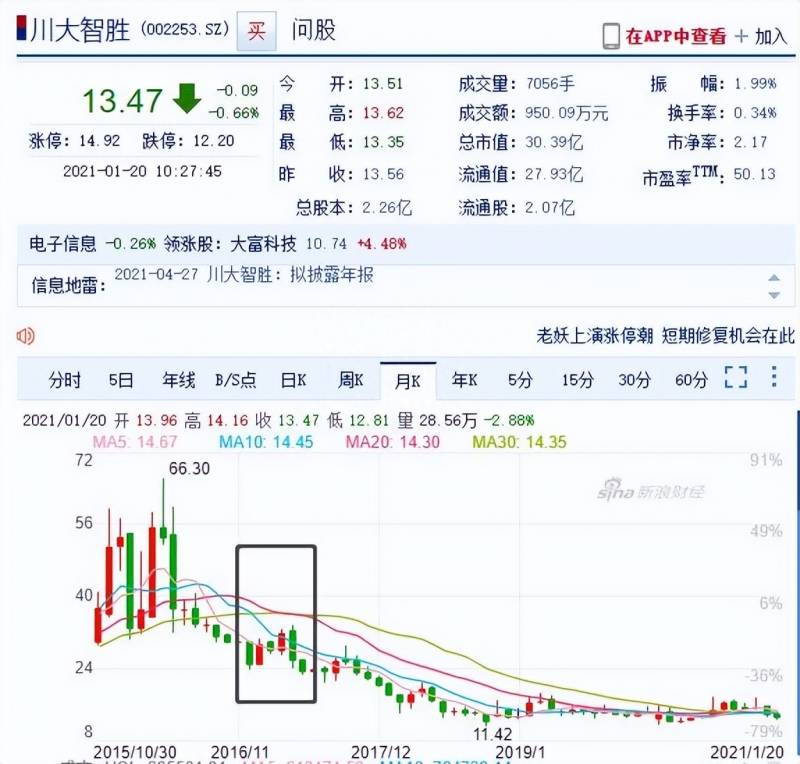Select the 月K tab
The width and height of the screenshot is (800, 764).
click(408, 381)
